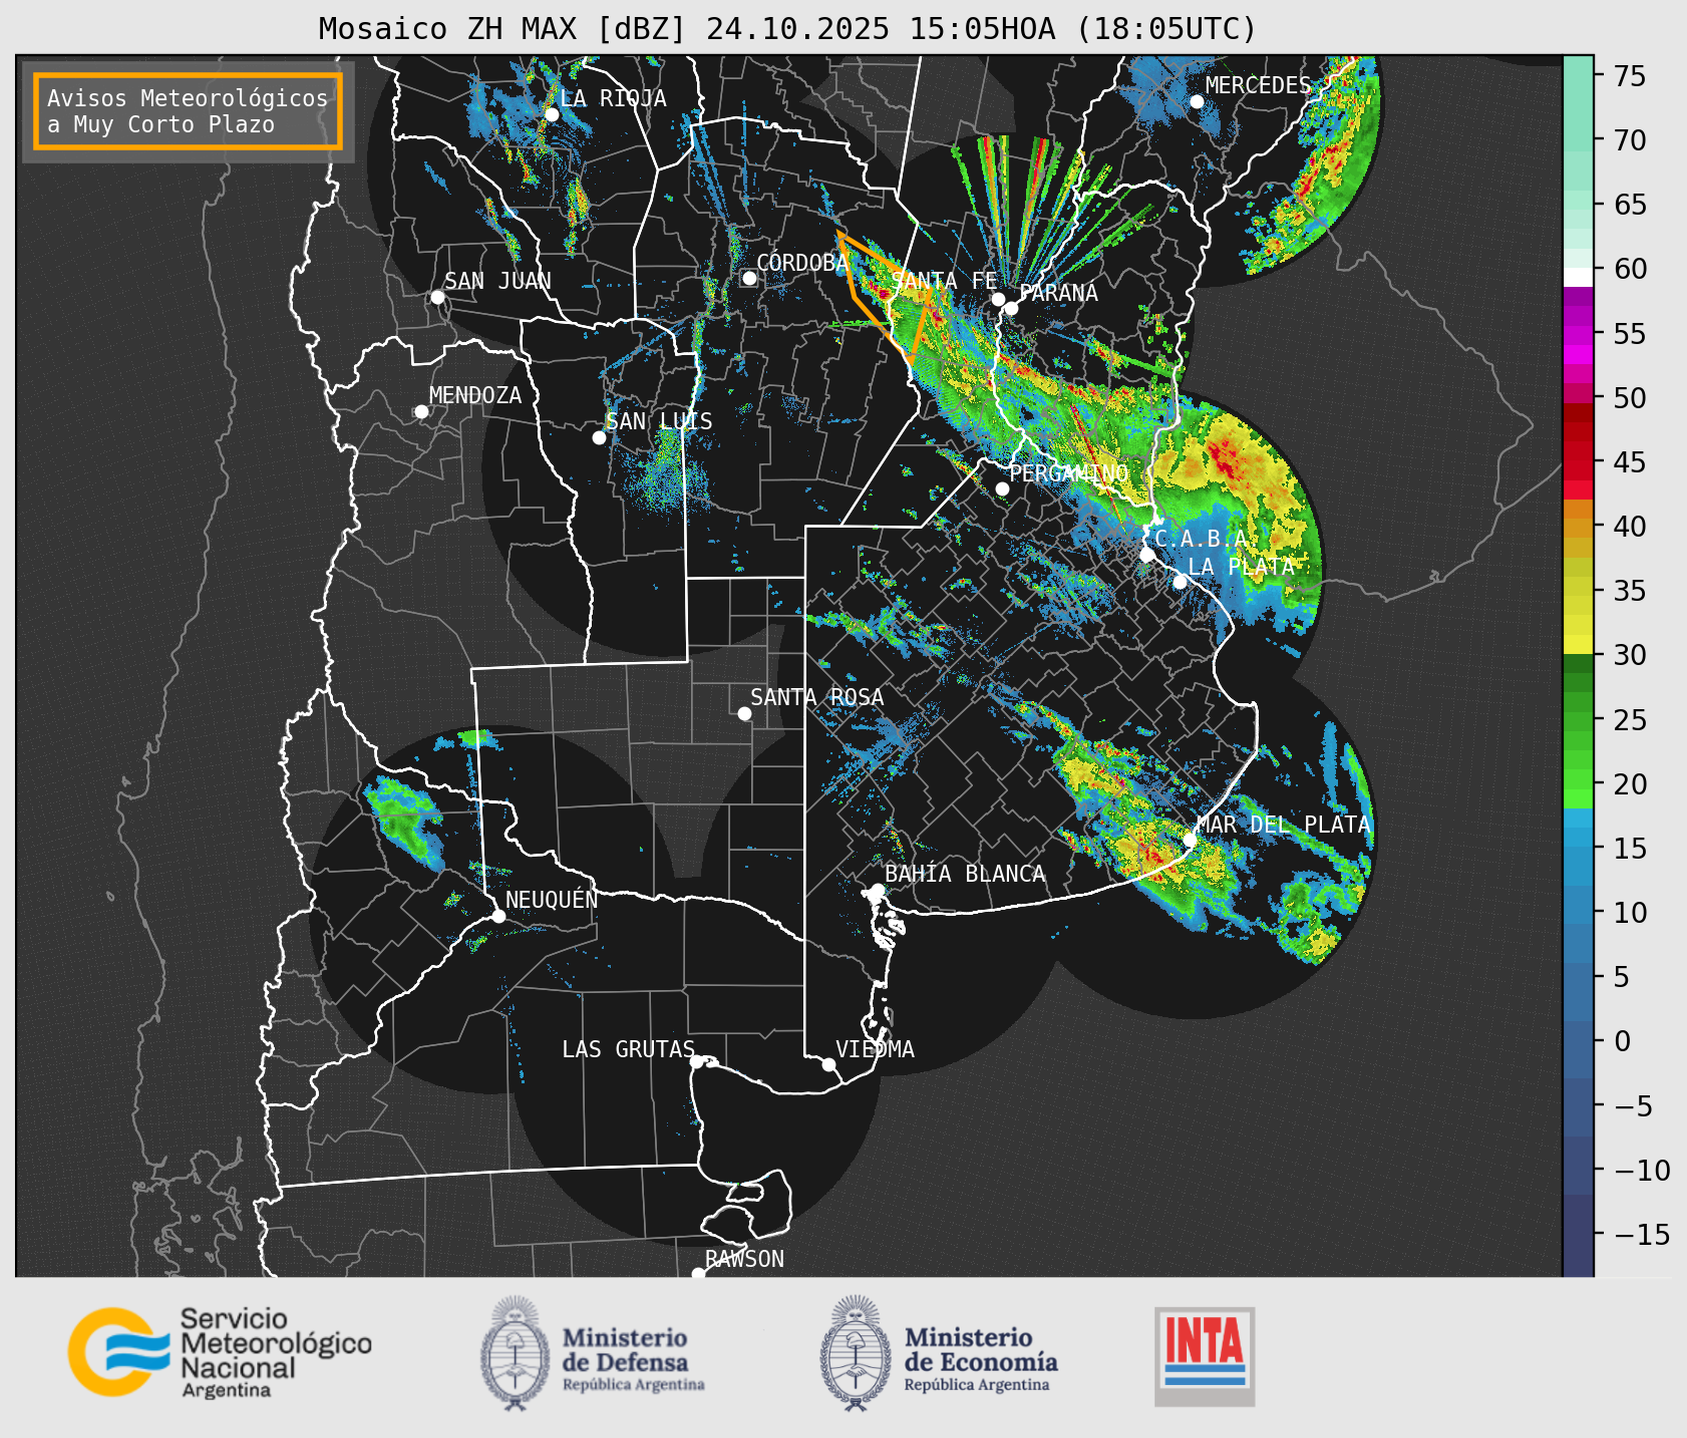
Task: Click the NEUQUÉN label
Action: [552, 899]
